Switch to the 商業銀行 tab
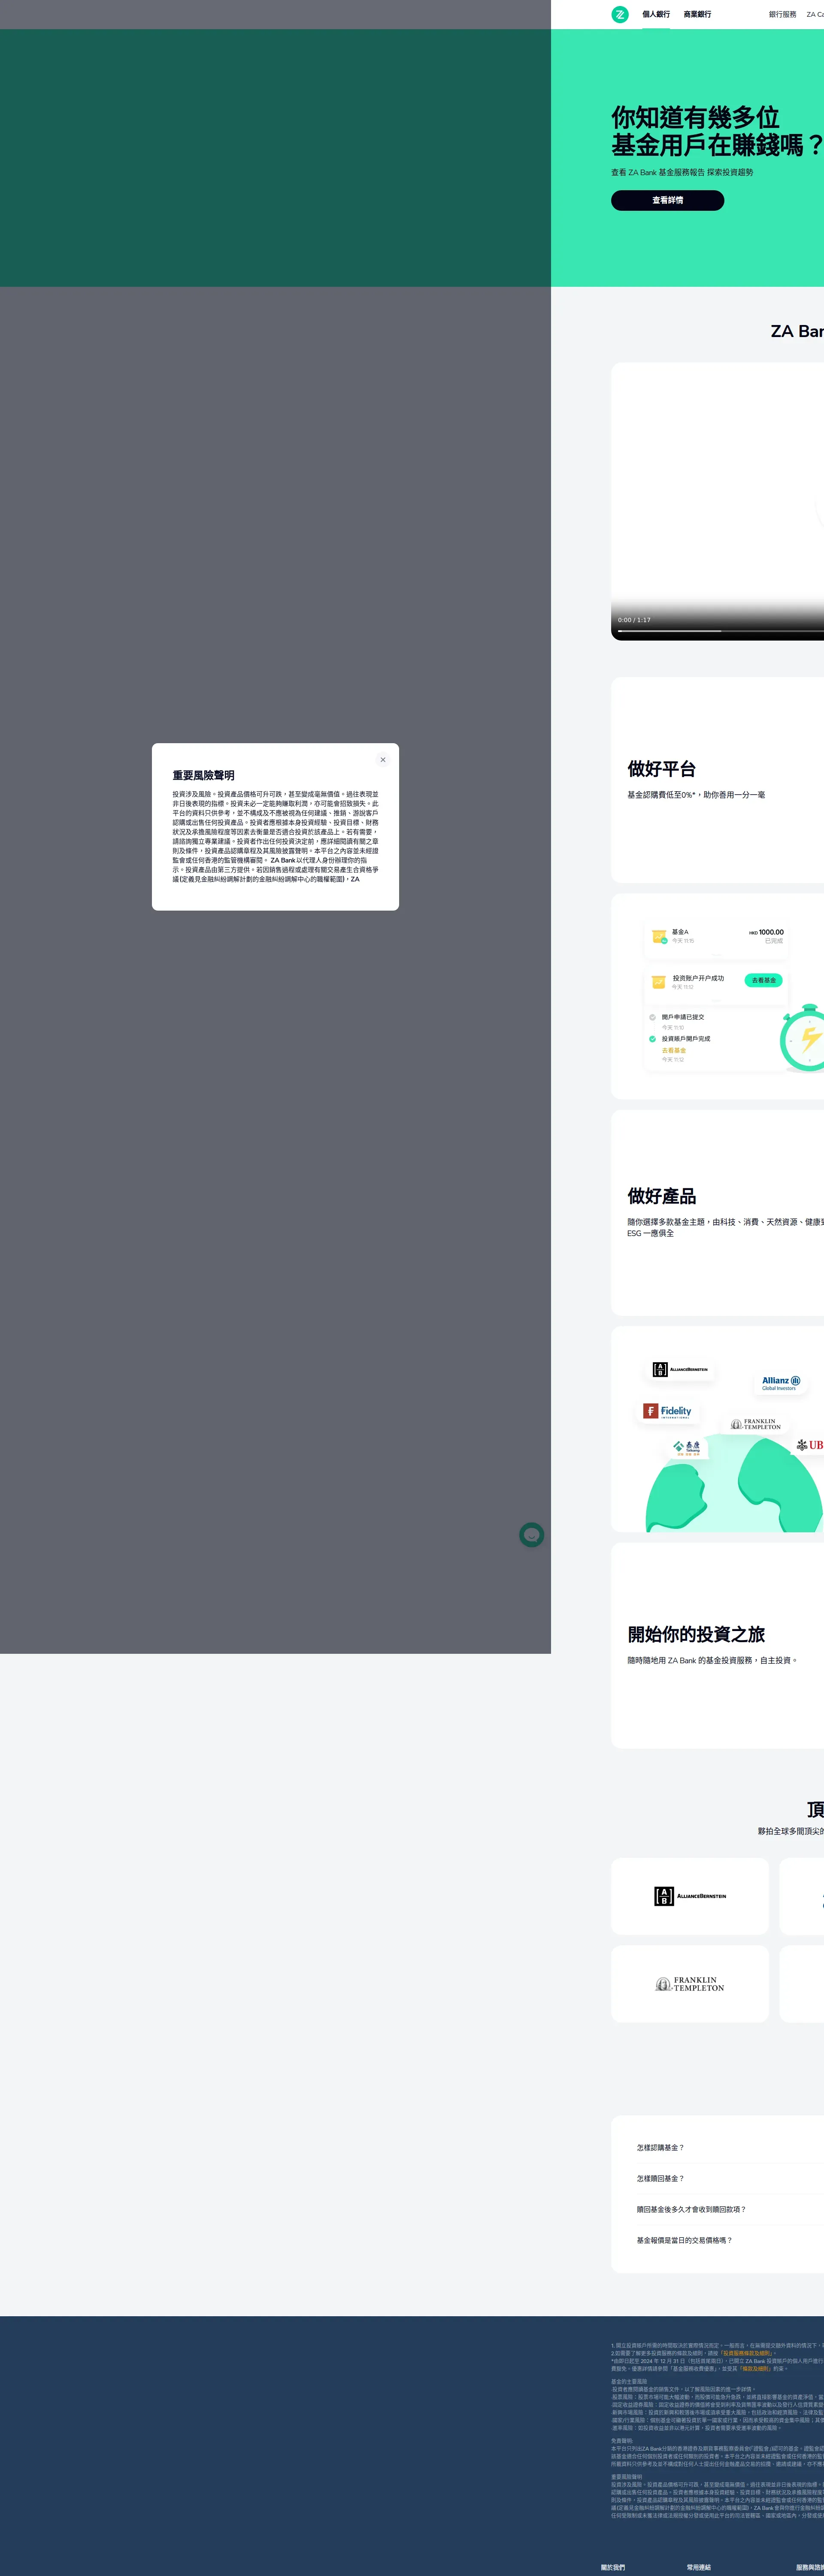 point(697,14)
